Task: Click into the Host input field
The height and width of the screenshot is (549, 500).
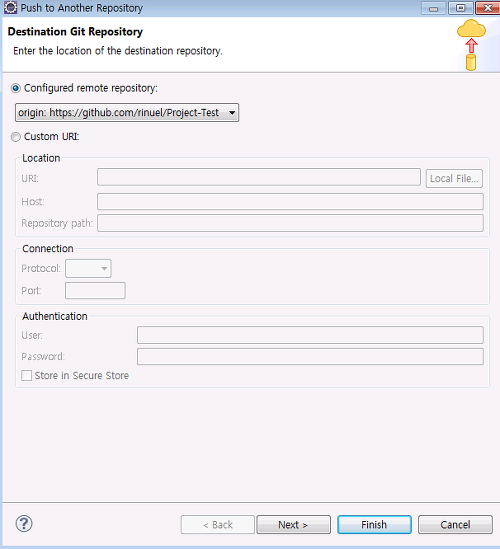Action: point(290,202)
